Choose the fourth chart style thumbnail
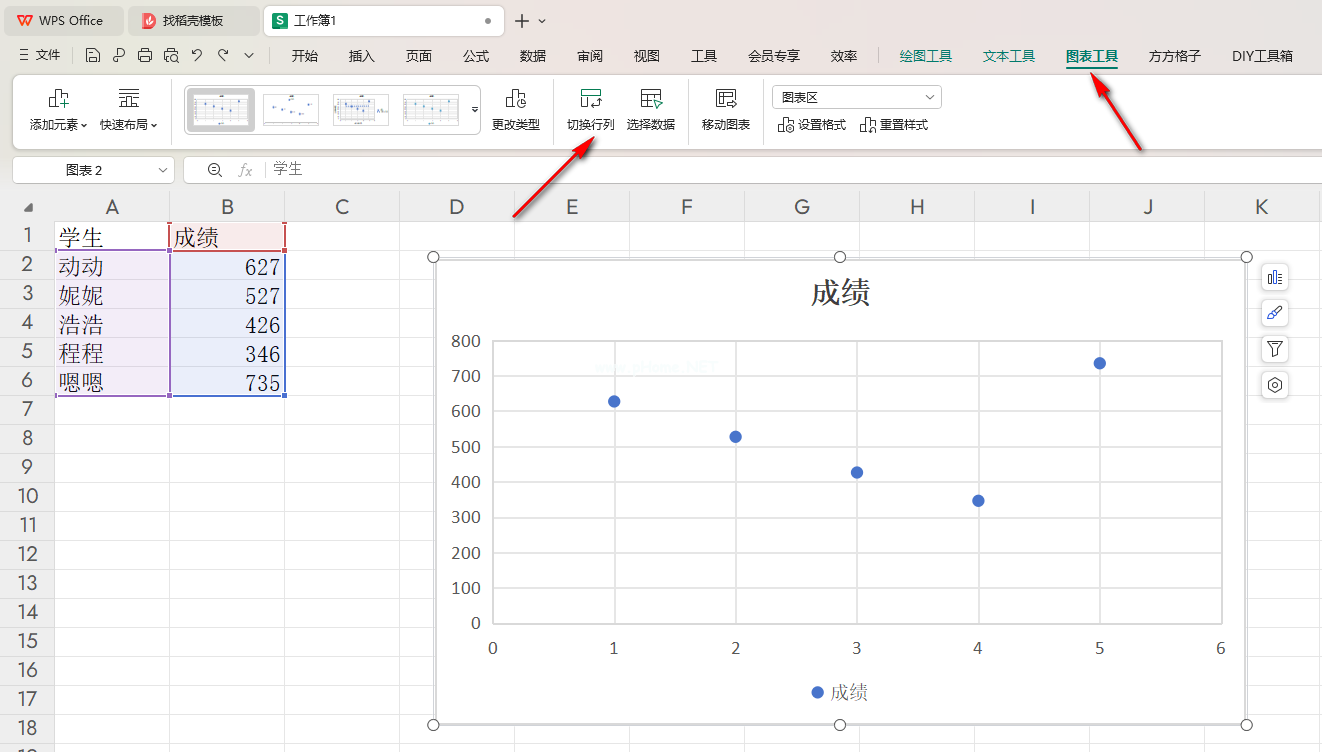The width and height of the screenshot is (1322, 752). click(x=431, y=110)
